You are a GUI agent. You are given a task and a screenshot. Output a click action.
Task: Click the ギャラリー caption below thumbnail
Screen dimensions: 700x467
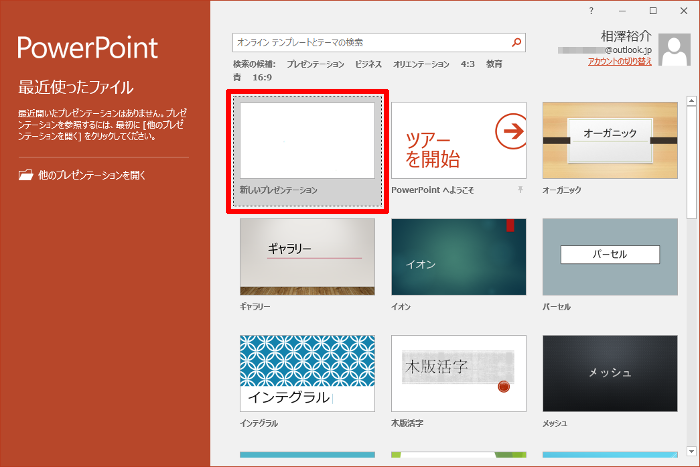coord(255,307)
